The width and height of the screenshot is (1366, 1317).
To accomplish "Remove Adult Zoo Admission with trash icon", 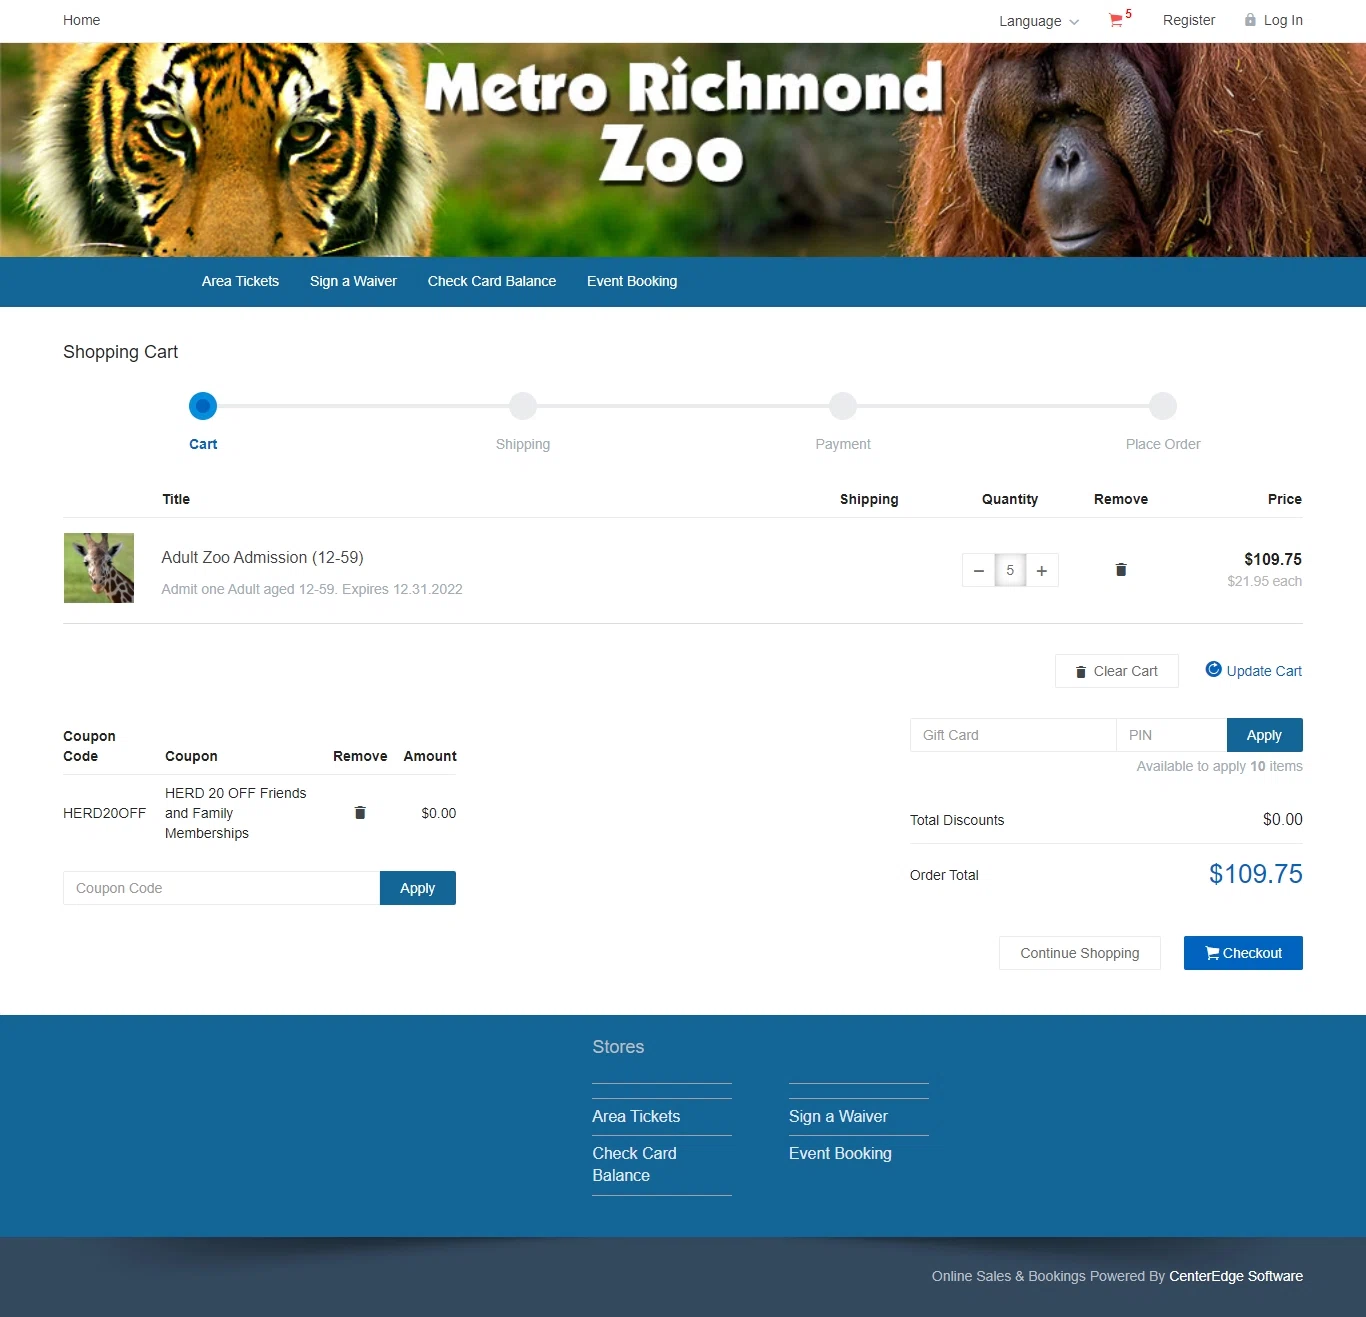I will pos(1121,570).
